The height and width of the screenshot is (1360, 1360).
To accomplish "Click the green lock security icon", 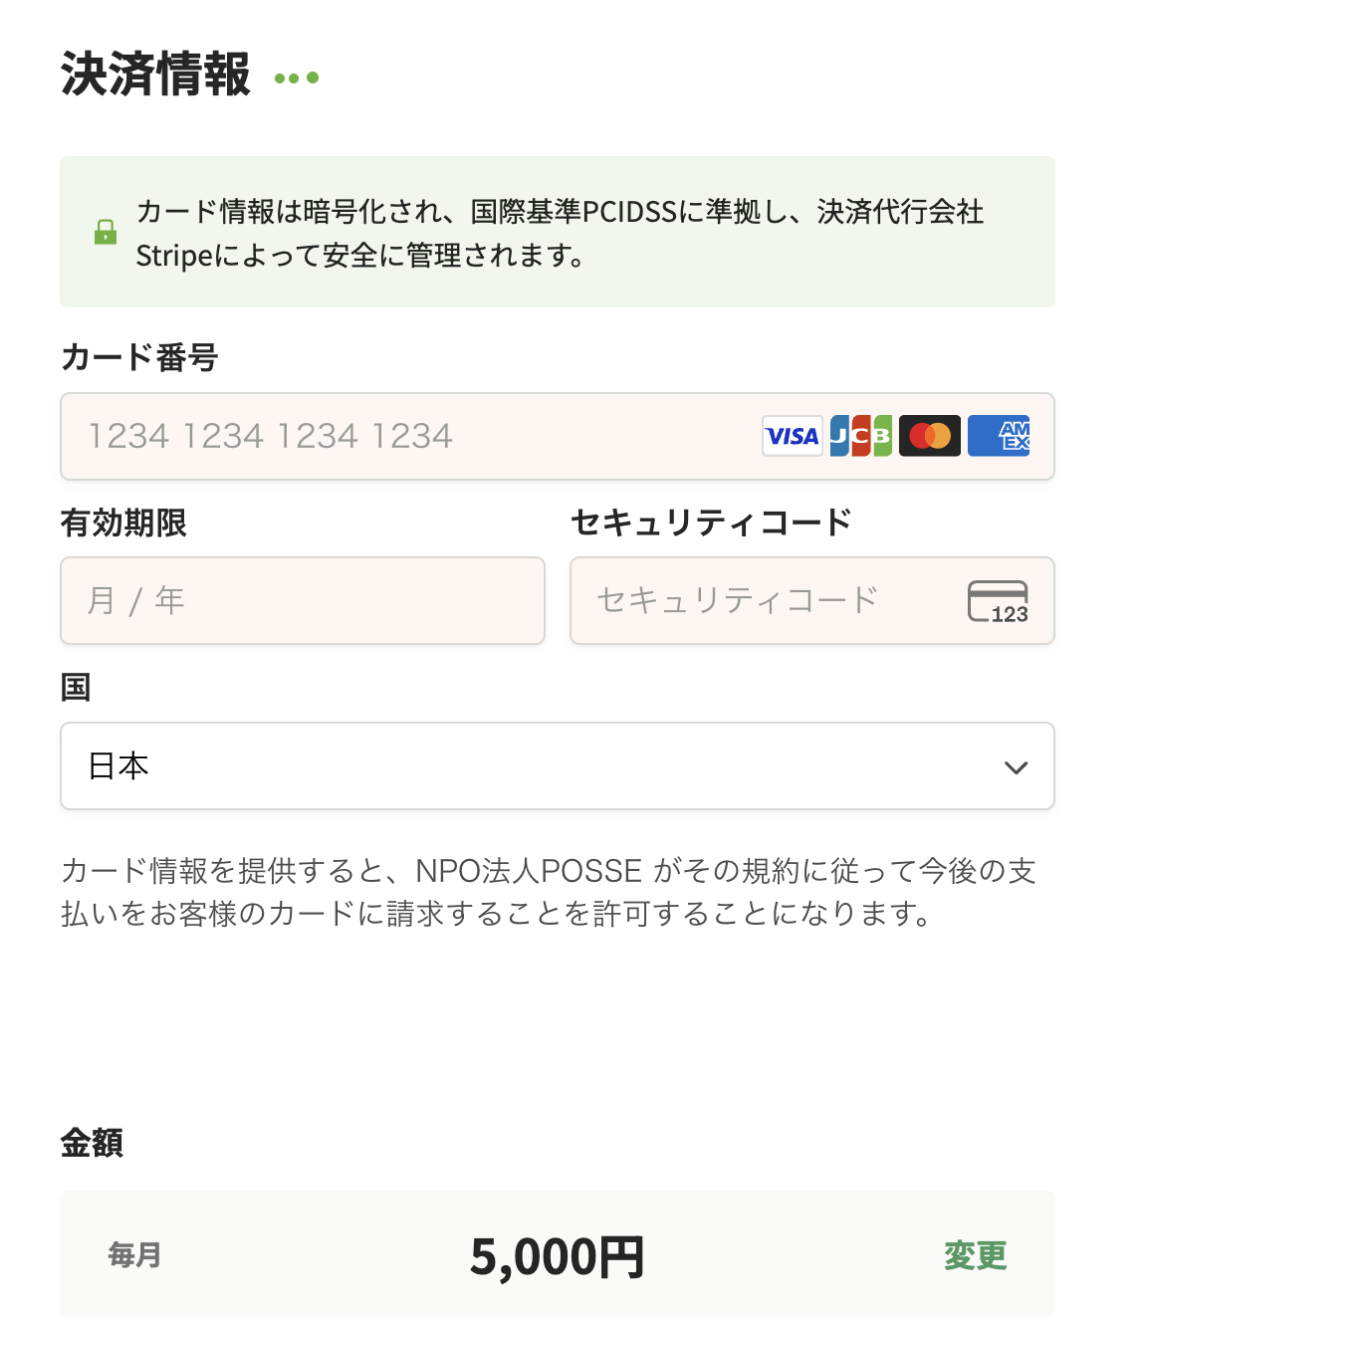I will tap(105, 232).
